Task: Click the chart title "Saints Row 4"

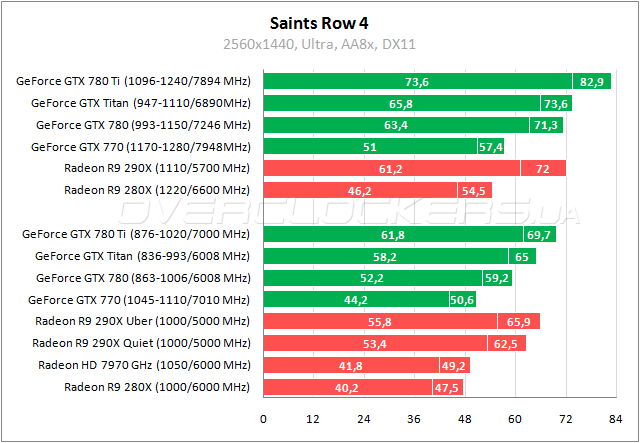Action: (x=319, y=24)
